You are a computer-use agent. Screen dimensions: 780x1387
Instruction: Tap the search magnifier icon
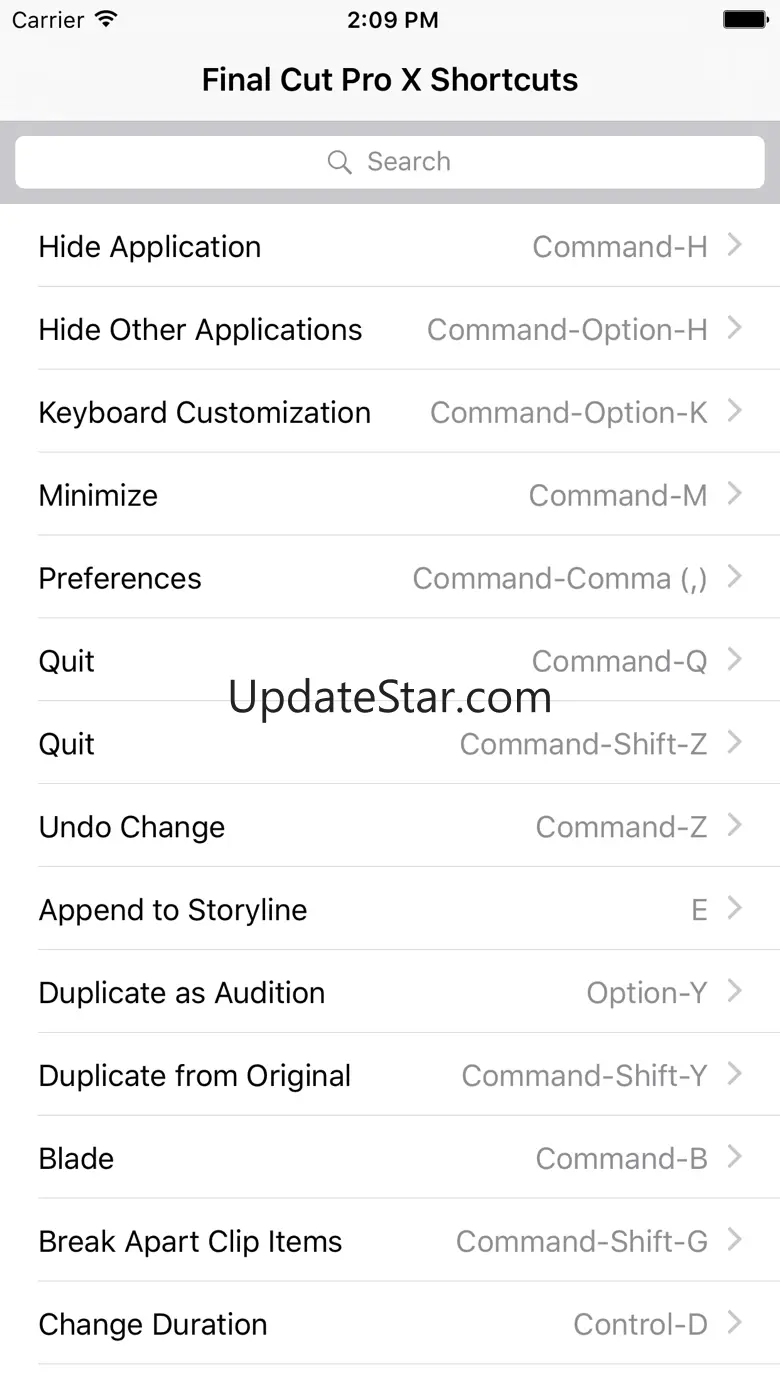tap(340, 162)
